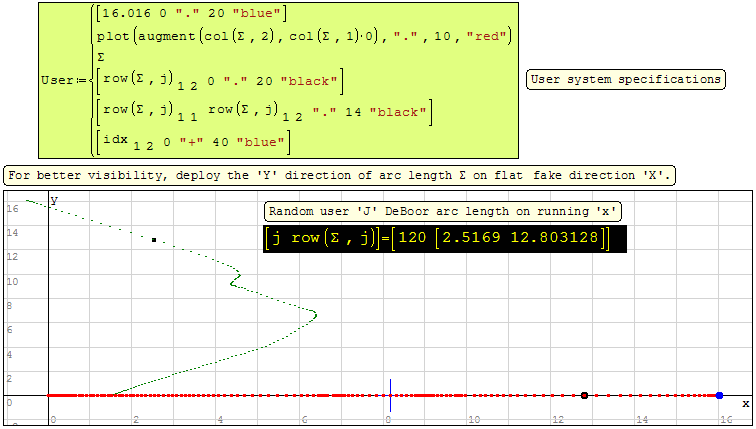The width and height of the screenshot is (756, 429).
Task: Select the blue vertical marker on the x-axis
Action: click(x=390, y=393)
